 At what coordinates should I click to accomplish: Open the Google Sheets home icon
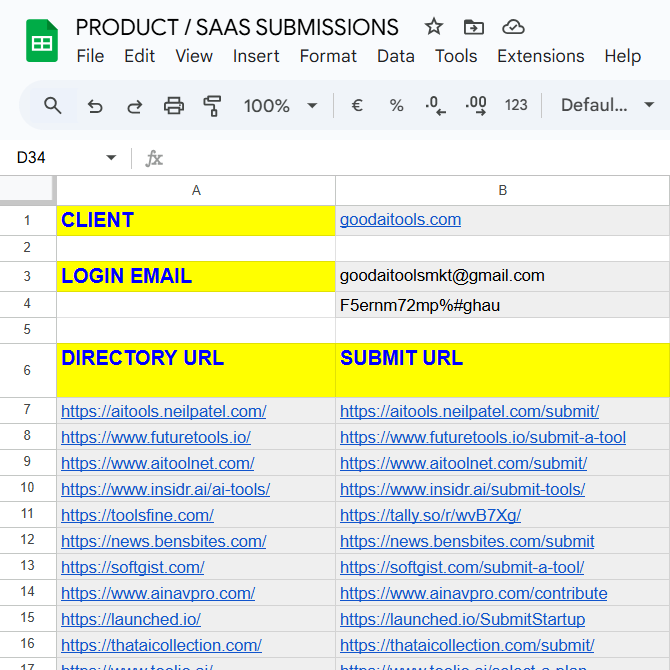pos(41,41)
